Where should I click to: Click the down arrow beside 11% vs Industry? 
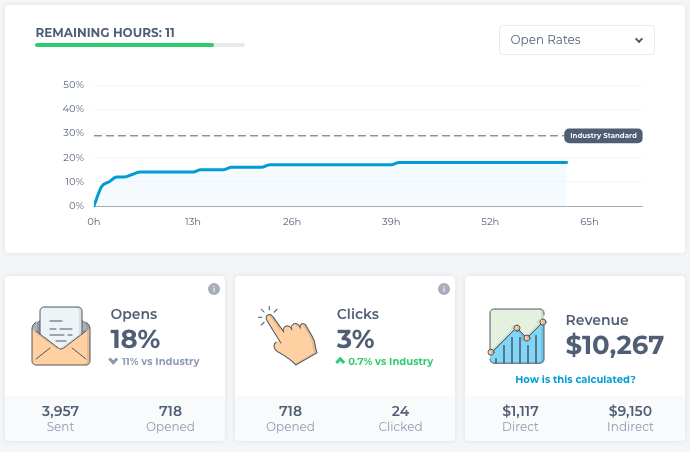(115, 361)
